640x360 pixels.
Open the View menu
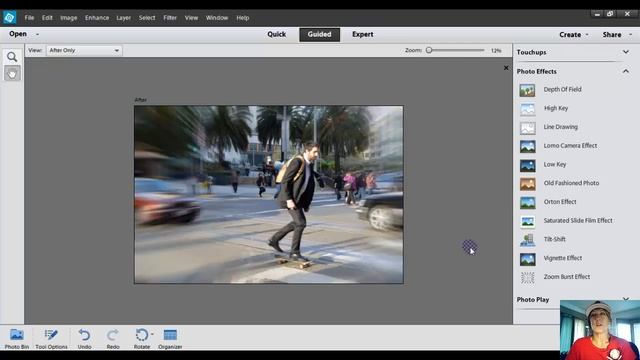pyautogui.click(x=191, y=18)
